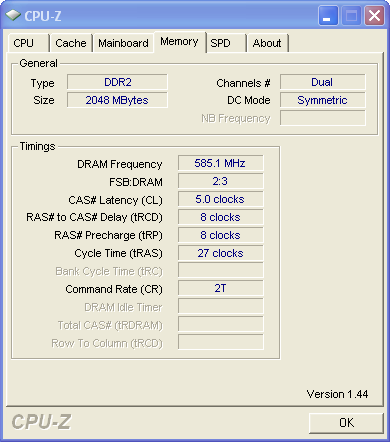Minimize the CPU-Z window
This screenshot has width=390, height=442.
pos(328,16)
